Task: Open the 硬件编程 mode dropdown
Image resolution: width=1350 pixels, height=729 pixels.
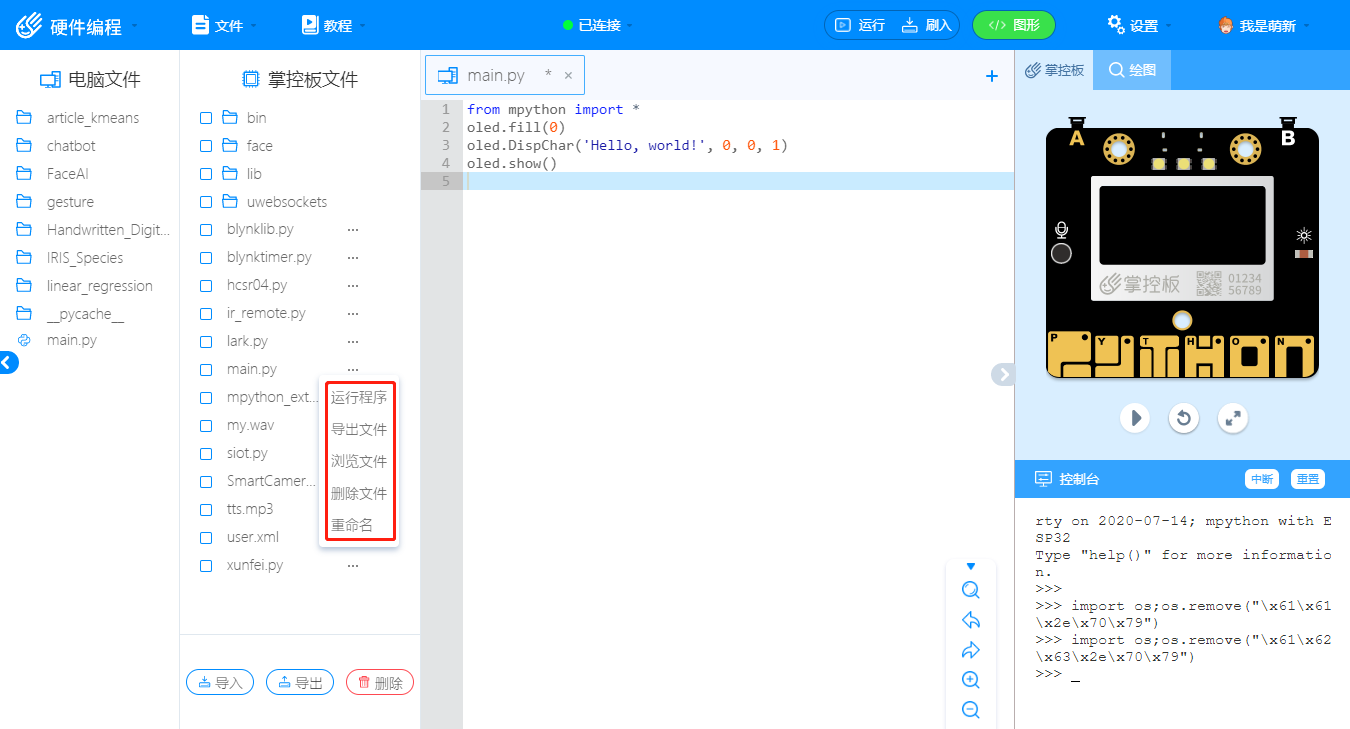Action: [77, 26]
